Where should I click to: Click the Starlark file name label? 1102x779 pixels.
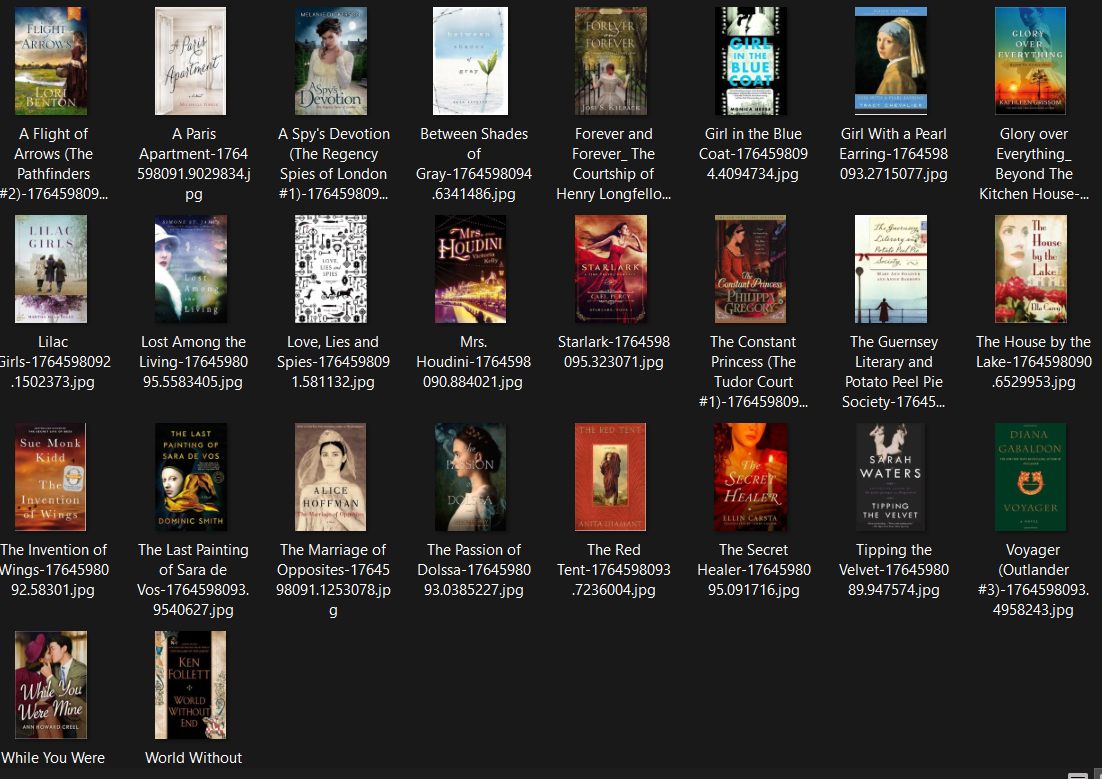point(613,362)
